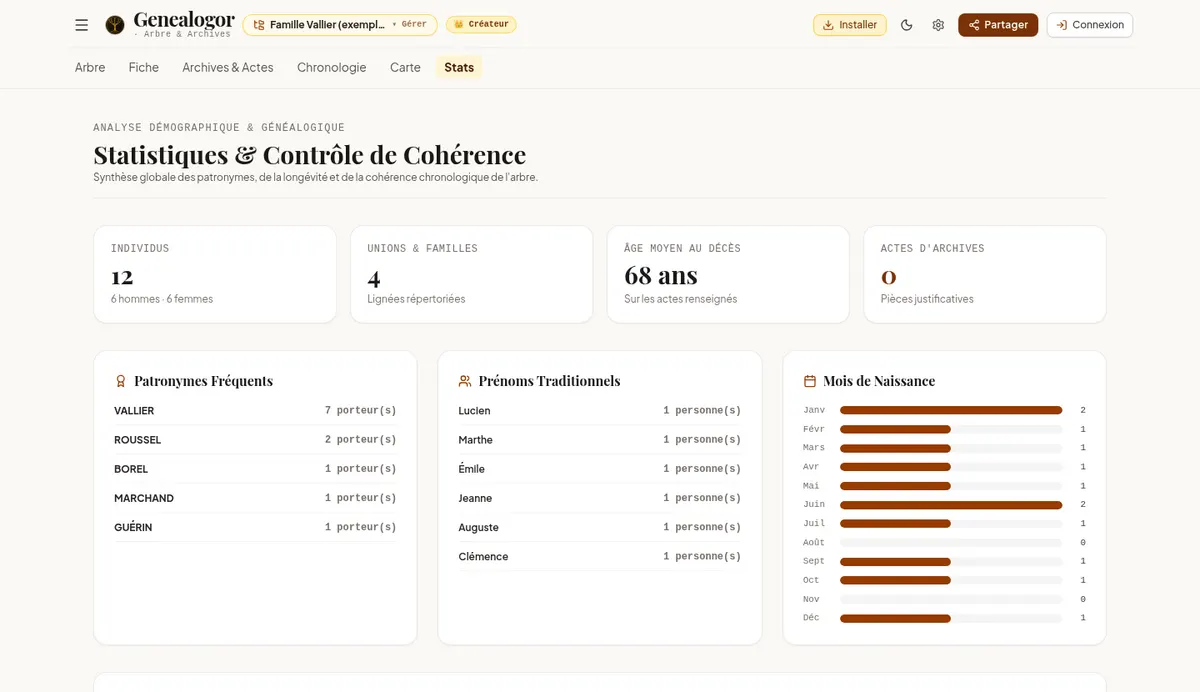1200x692 pixels.
Task: Toggle dark mode with moon icon
Action: pos(907,25)
